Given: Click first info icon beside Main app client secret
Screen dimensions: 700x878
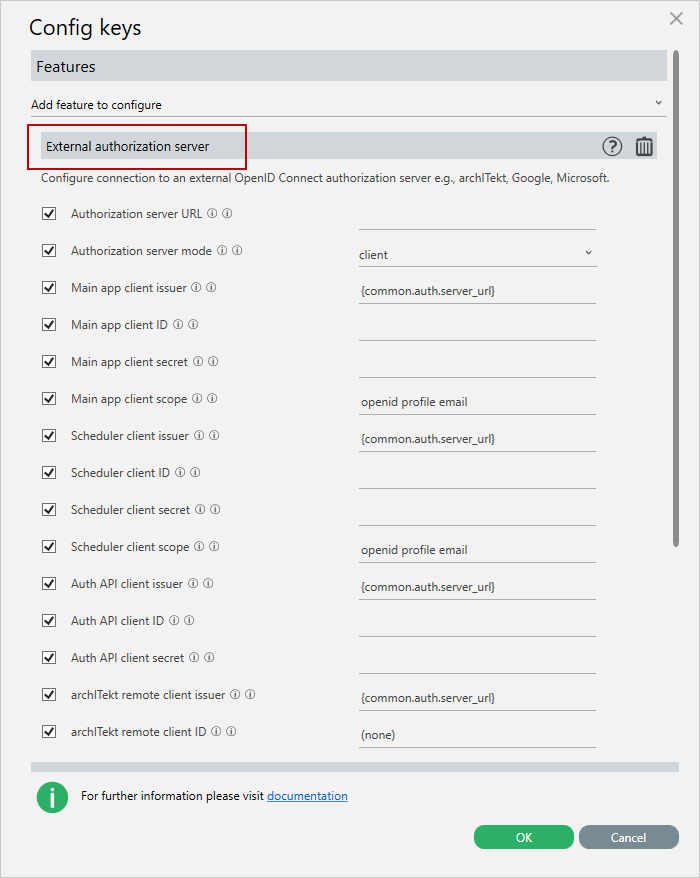Looking at the screenshot, I should [198, 361].
